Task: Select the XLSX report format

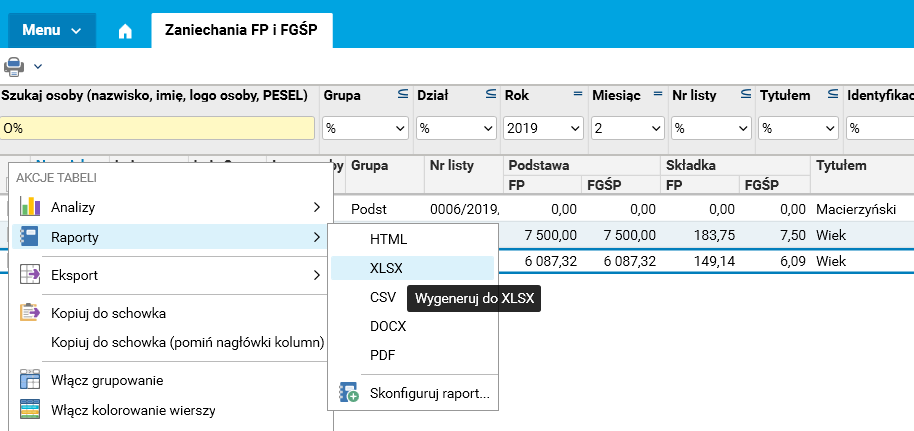Action: pos(386,268)
